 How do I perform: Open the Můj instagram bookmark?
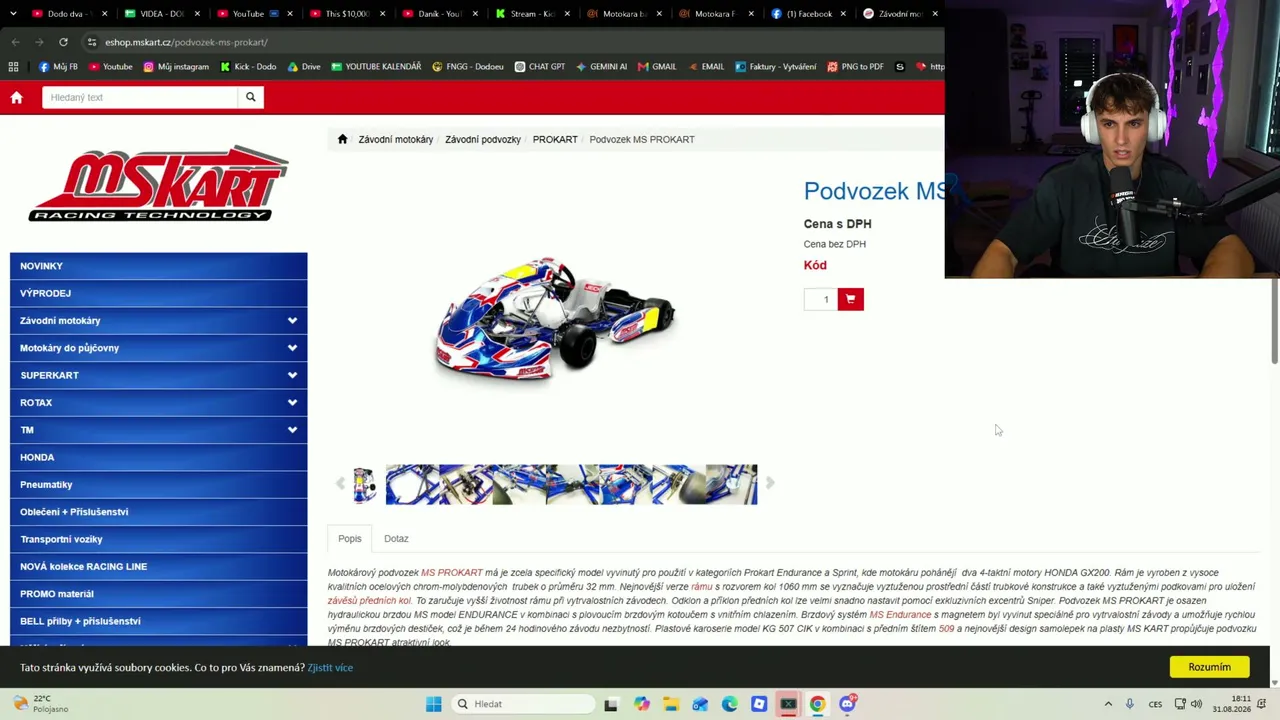[176, 67]
